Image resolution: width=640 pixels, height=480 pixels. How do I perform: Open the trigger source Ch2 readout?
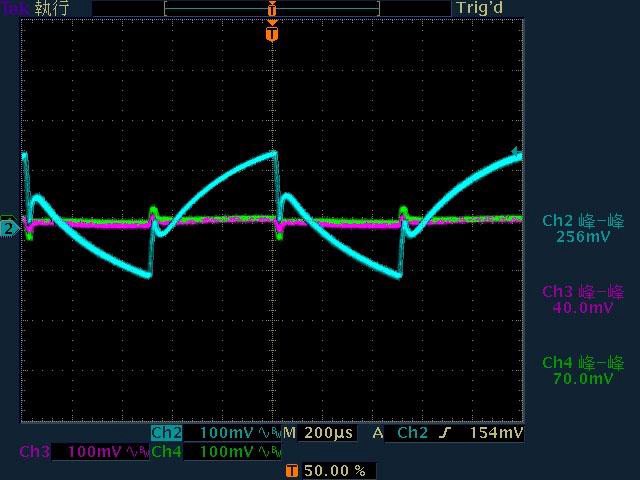pos(412,434)
